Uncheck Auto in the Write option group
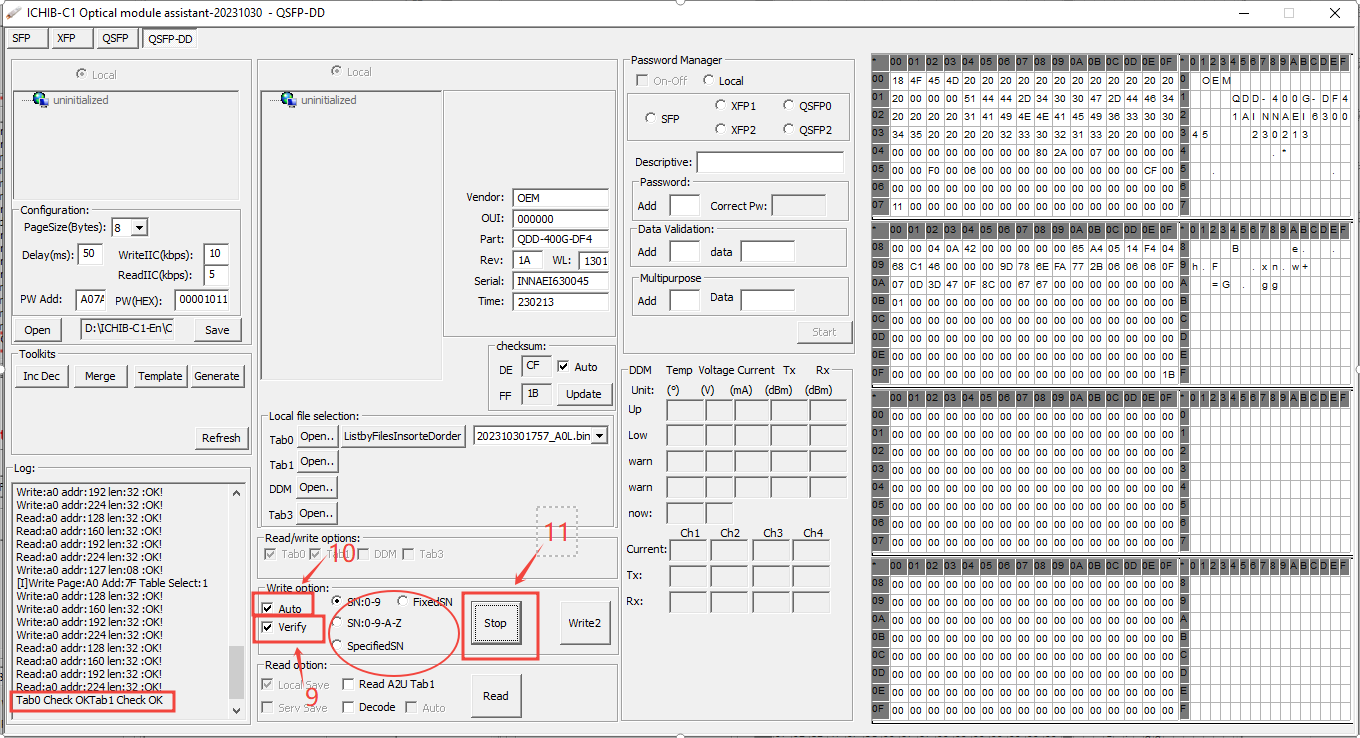Screen dimensions: 1360x738 267,608
